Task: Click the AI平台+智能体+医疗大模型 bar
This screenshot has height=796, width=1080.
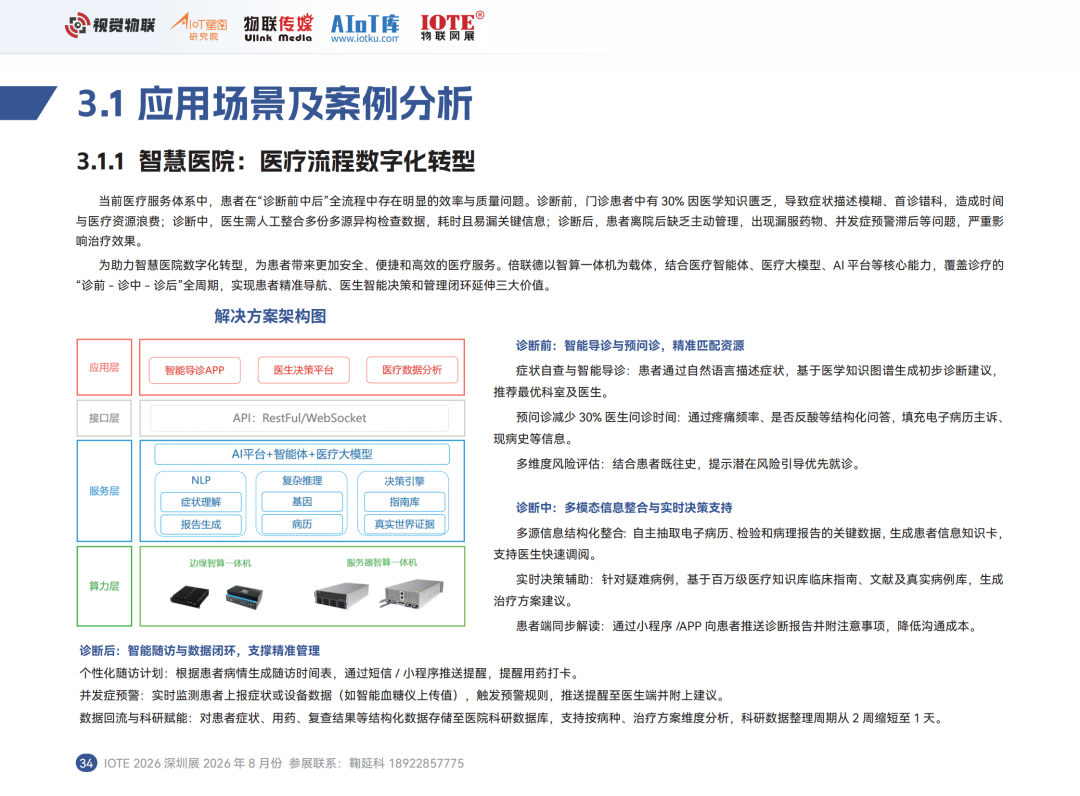Action: tap(302, 453)
